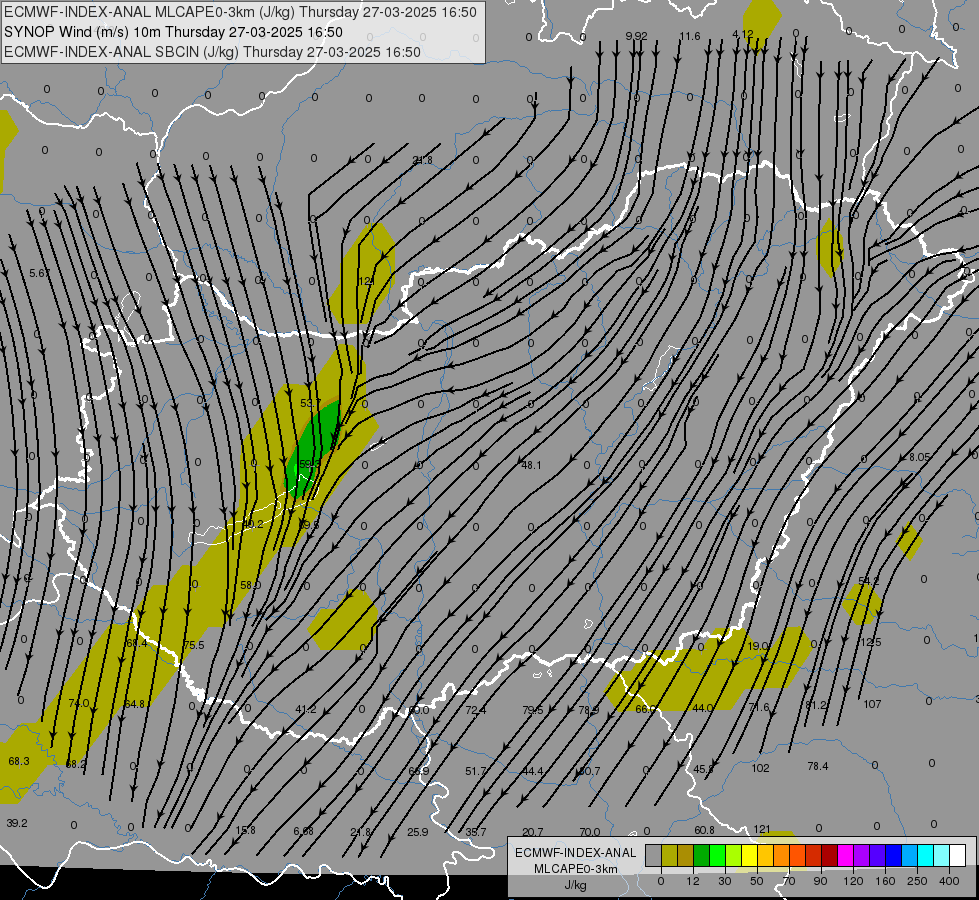Click the 39.2 value on the map

17,823
